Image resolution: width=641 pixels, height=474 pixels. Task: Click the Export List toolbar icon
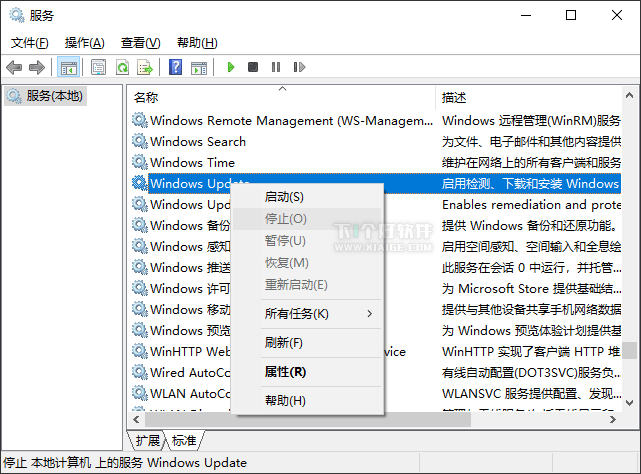point(145,67)
